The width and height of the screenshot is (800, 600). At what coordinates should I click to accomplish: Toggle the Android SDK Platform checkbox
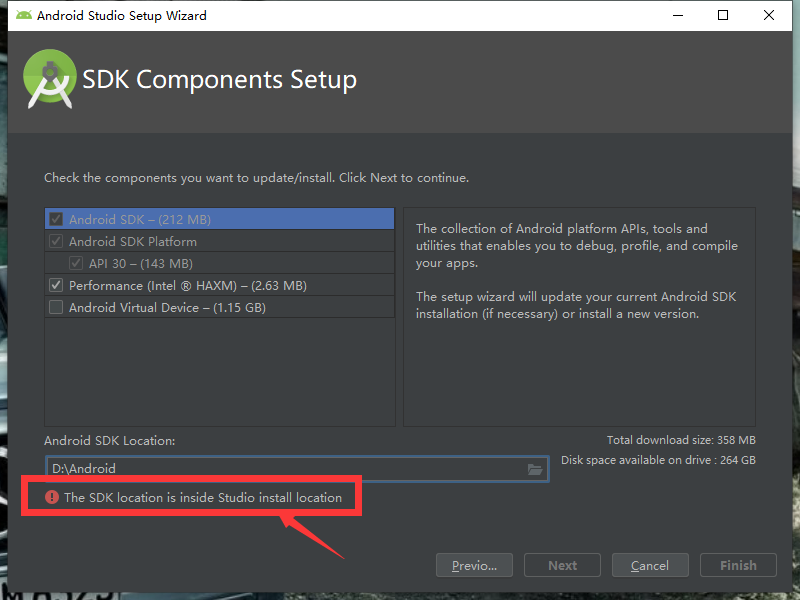[56, 241]
